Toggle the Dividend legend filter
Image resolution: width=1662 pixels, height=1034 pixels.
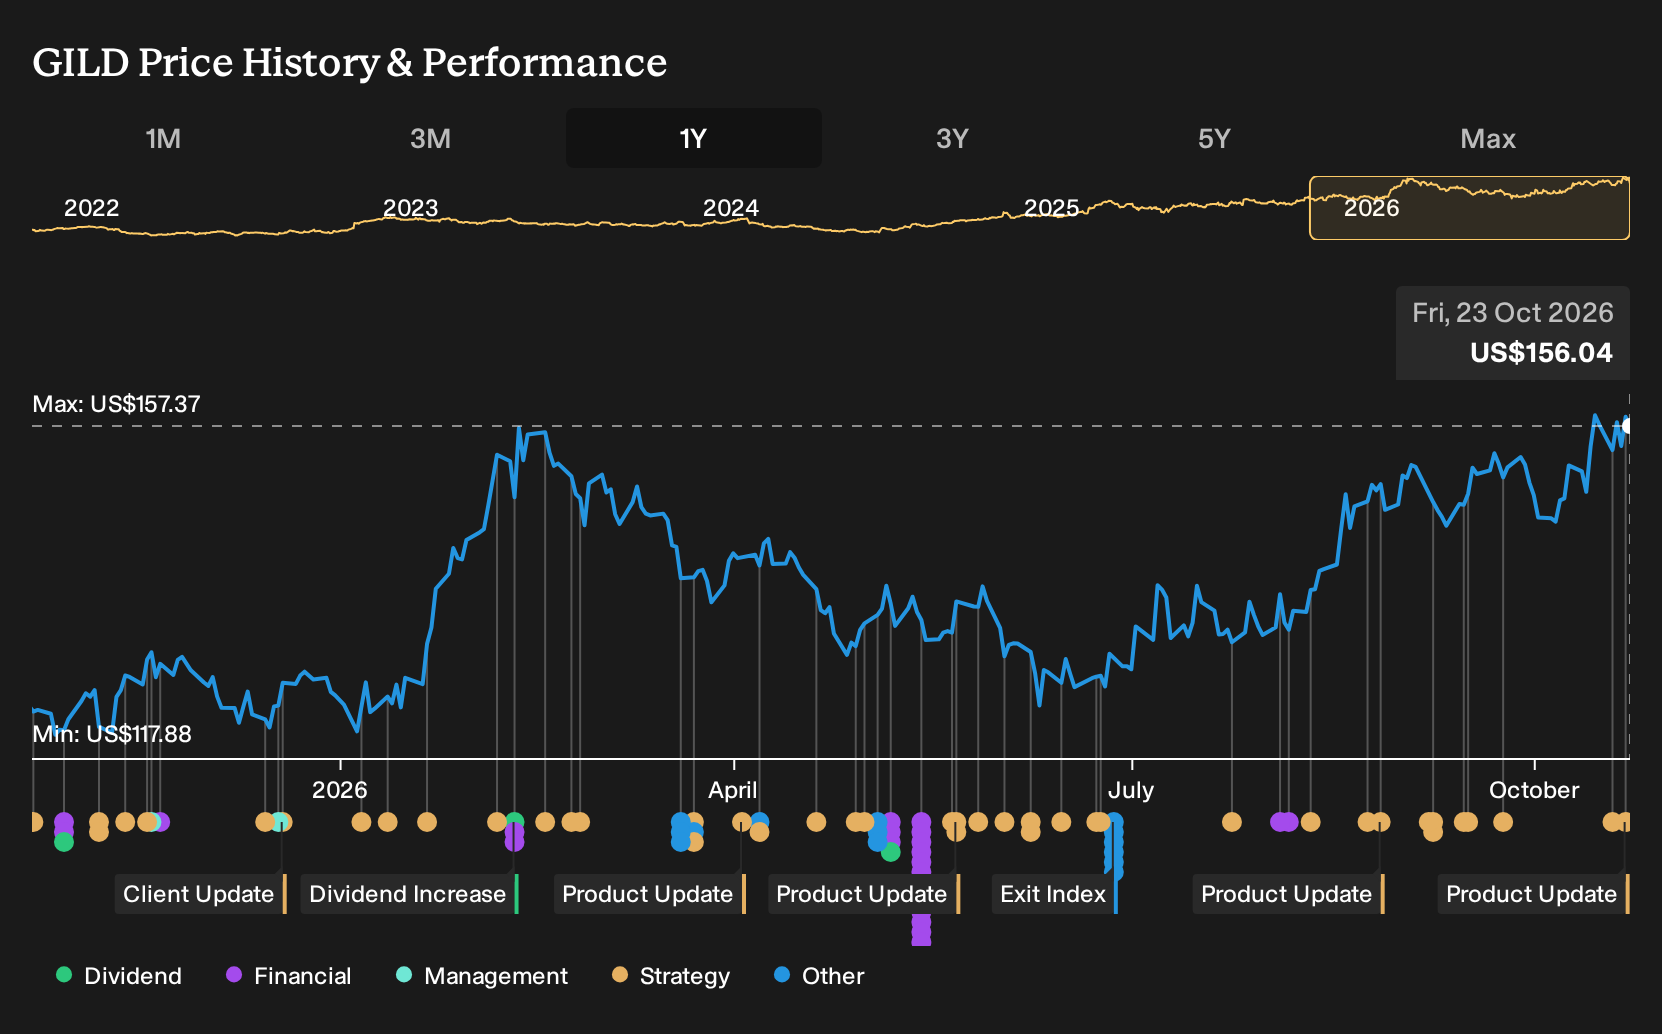point(119,976)
